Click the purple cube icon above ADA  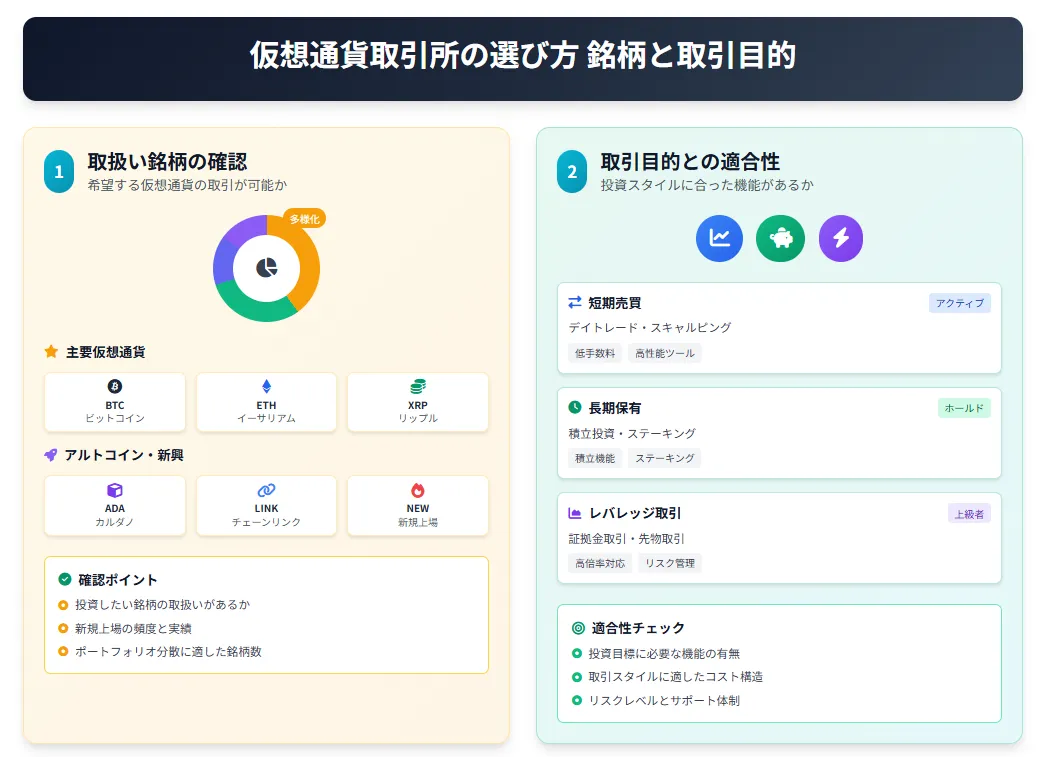[115, 490]
